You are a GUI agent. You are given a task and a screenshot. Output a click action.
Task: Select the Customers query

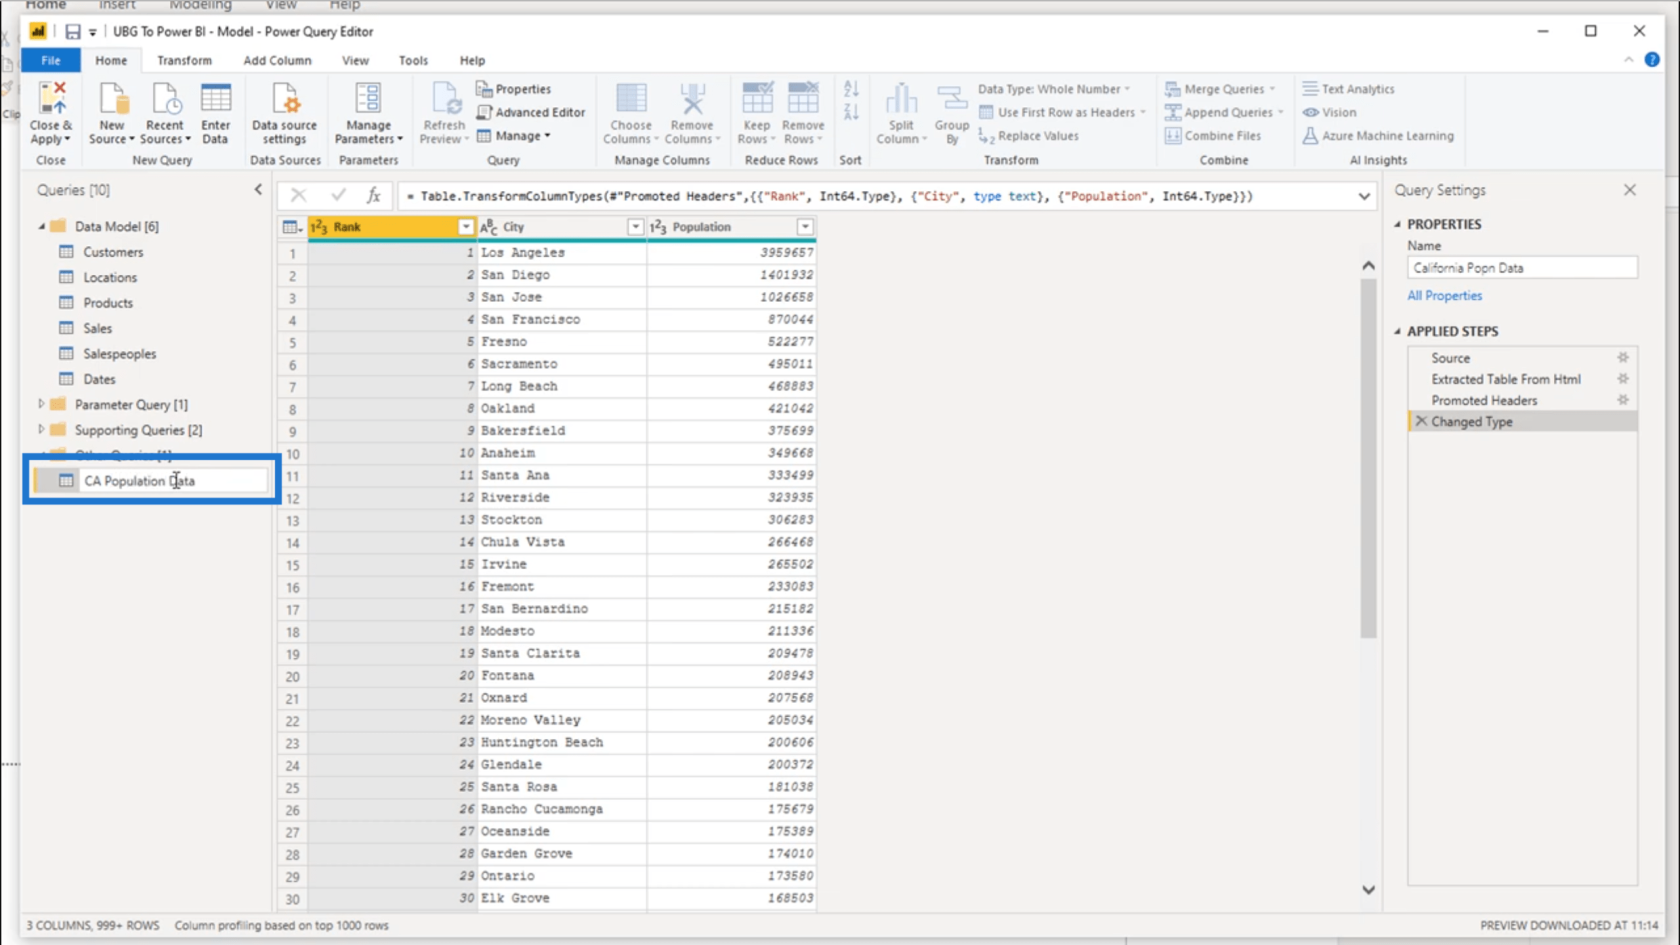[x=113, y=252]
